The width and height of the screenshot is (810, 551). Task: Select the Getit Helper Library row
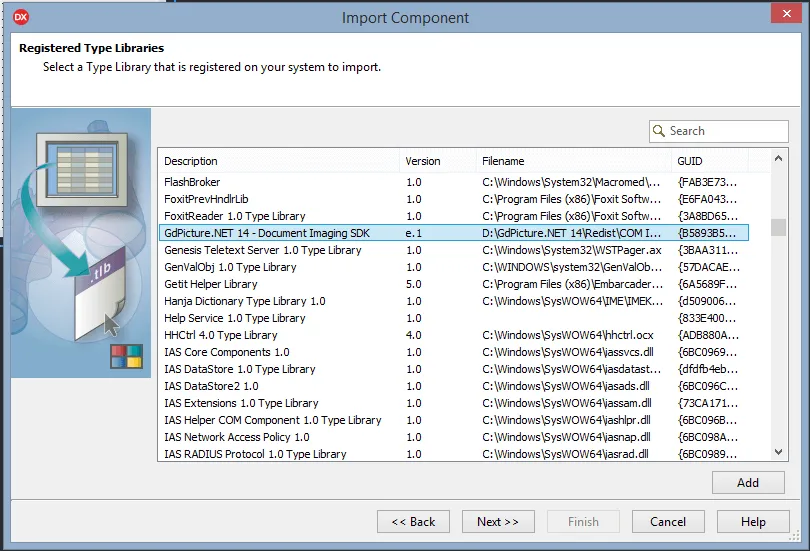pos(454,284)
